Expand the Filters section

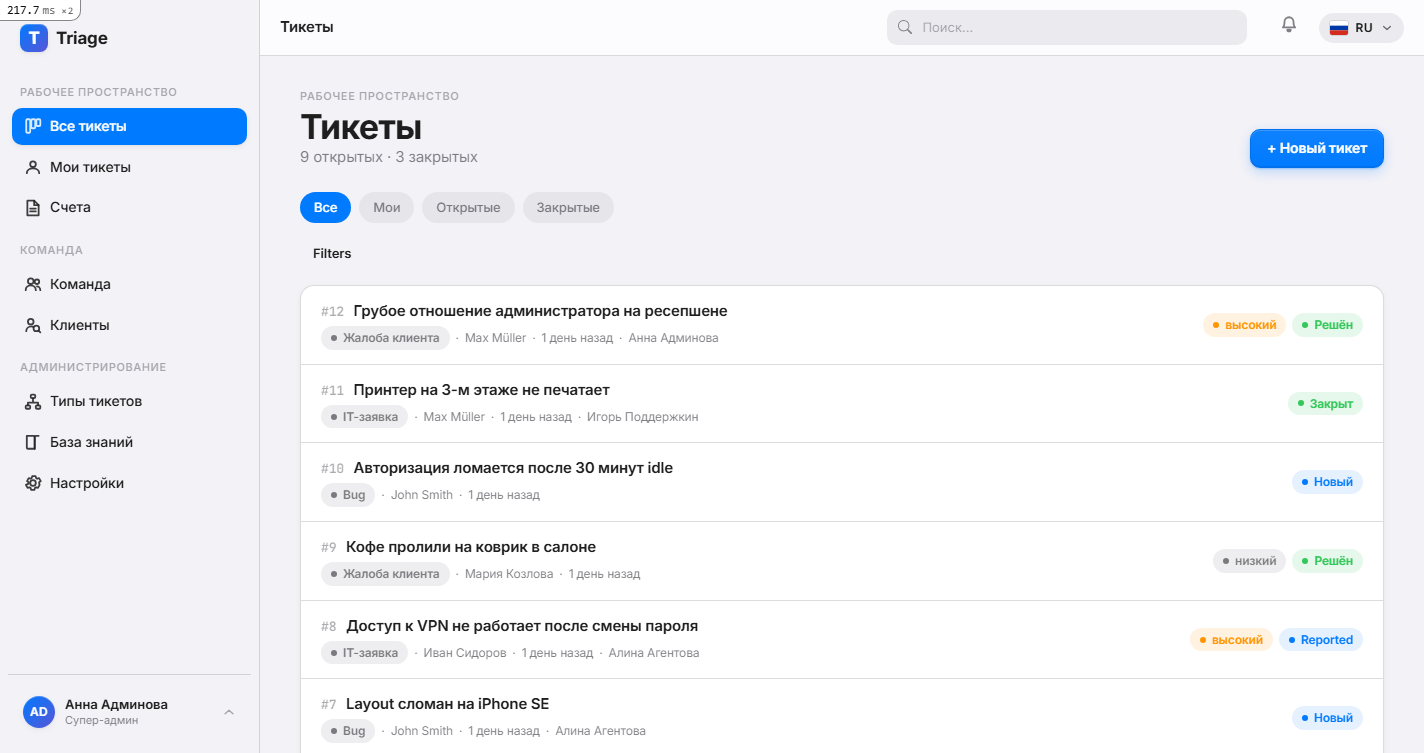[332, 254]
